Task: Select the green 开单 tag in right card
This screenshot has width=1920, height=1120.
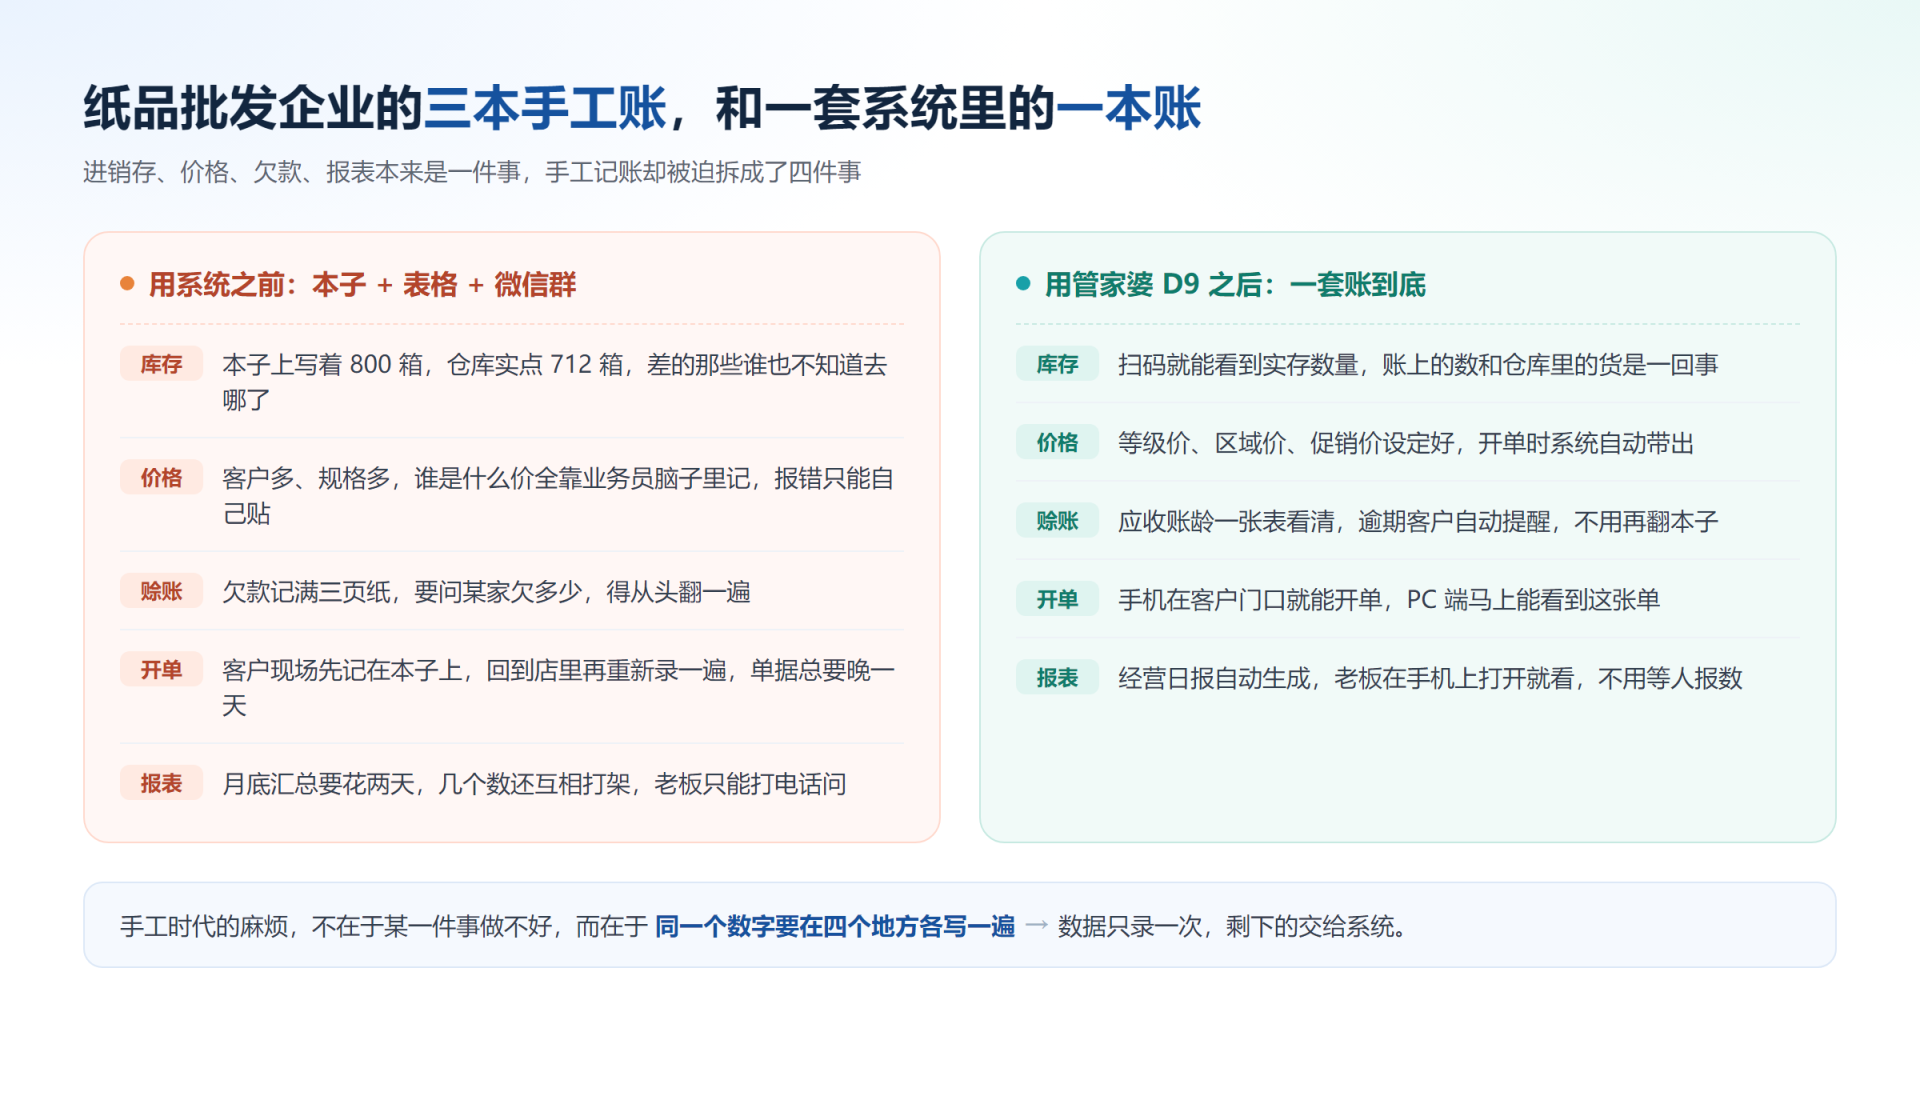Action: point(1057,599)
